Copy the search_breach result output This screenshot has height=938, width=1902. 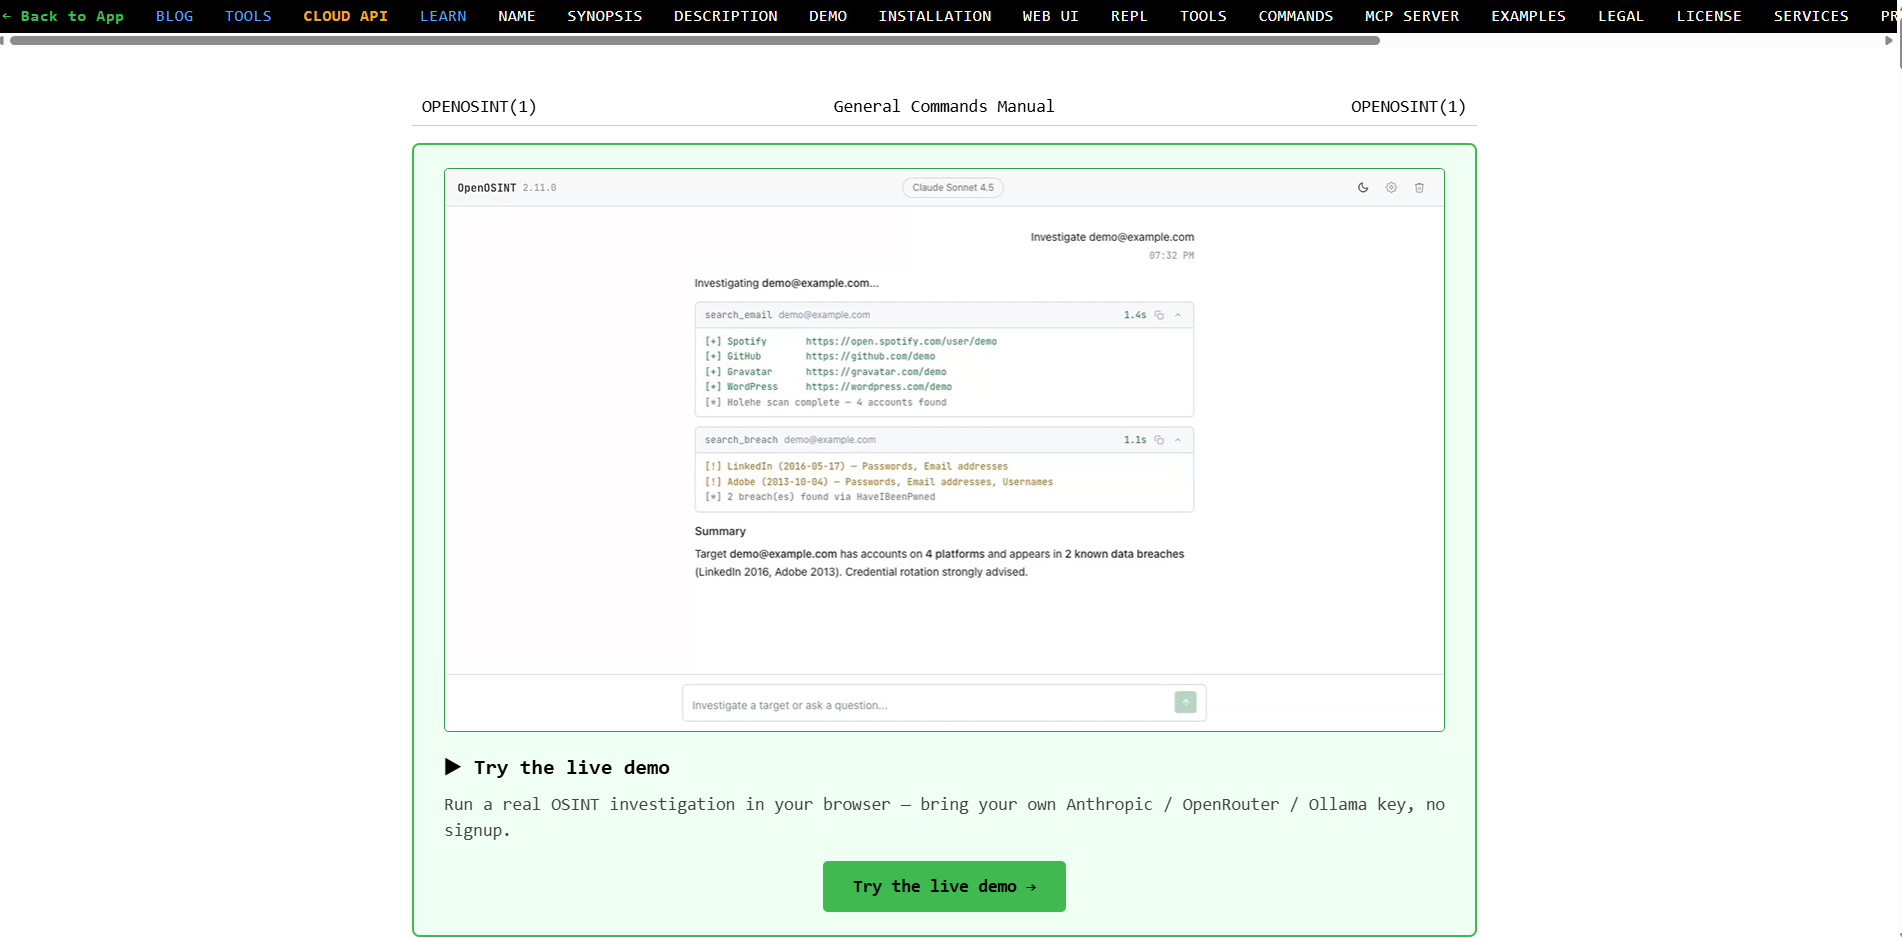coord(1159,440)
